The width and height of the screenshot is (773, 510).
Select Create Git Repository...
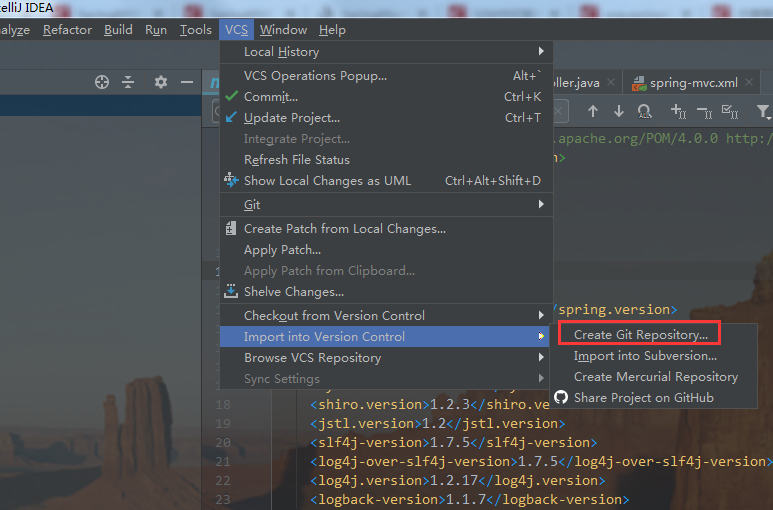click(654, 335)
